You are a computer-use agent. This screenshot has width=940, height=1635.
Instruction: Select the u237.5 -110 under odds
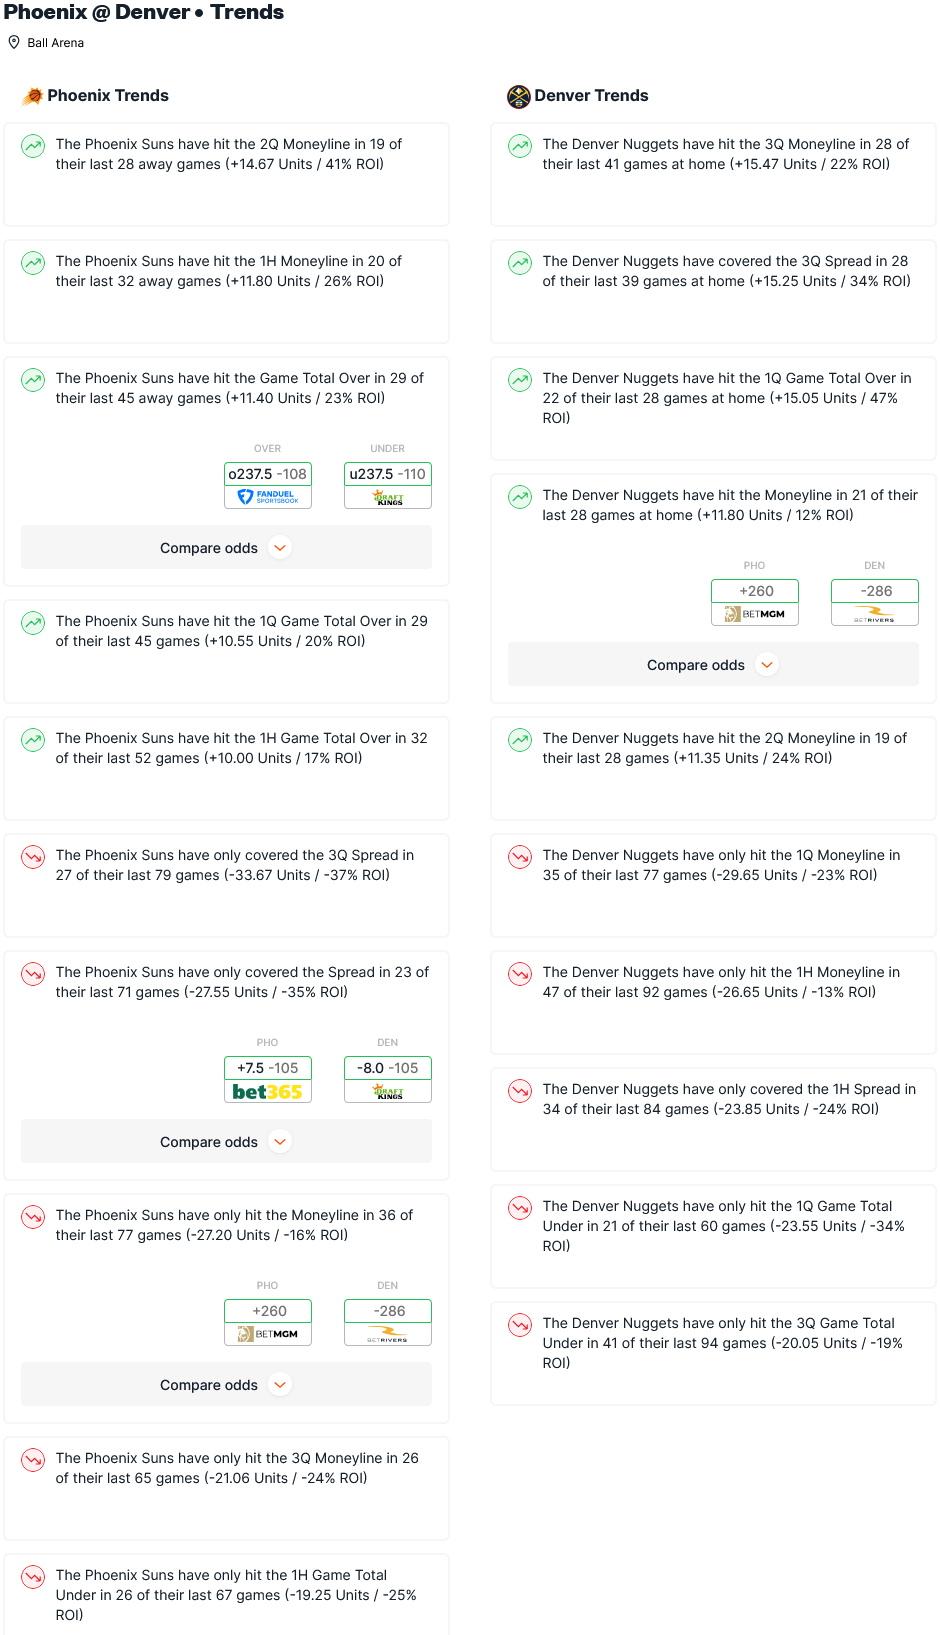388,474
